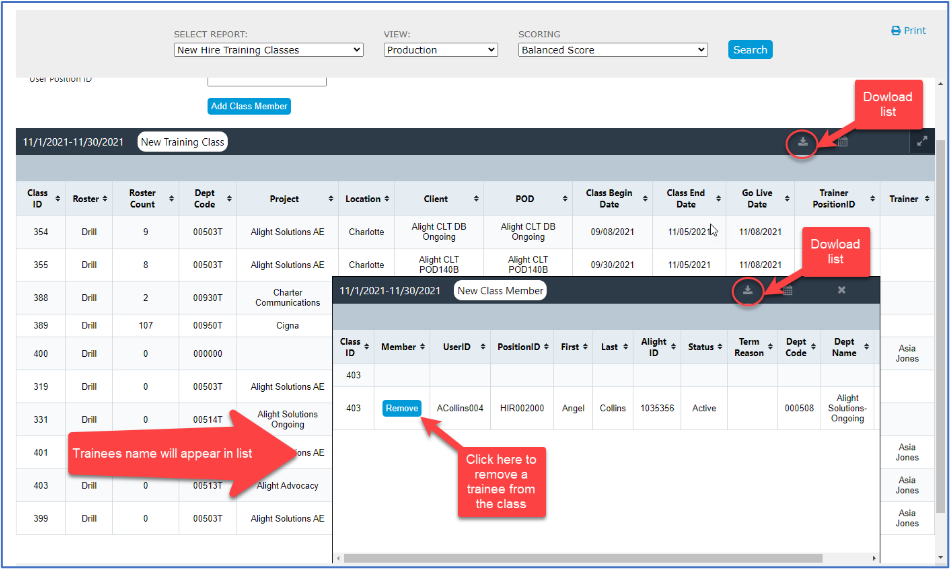Open the View dropdown set to Production

click(440, 50)
